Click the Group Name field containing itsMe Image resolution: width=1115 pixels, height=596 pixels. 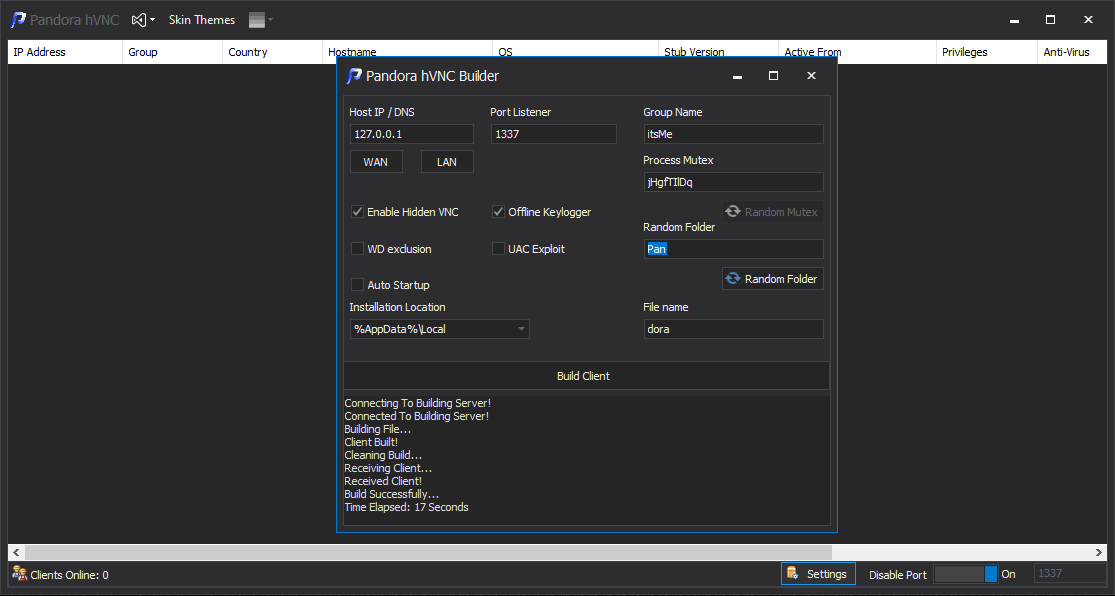point(733,134)
